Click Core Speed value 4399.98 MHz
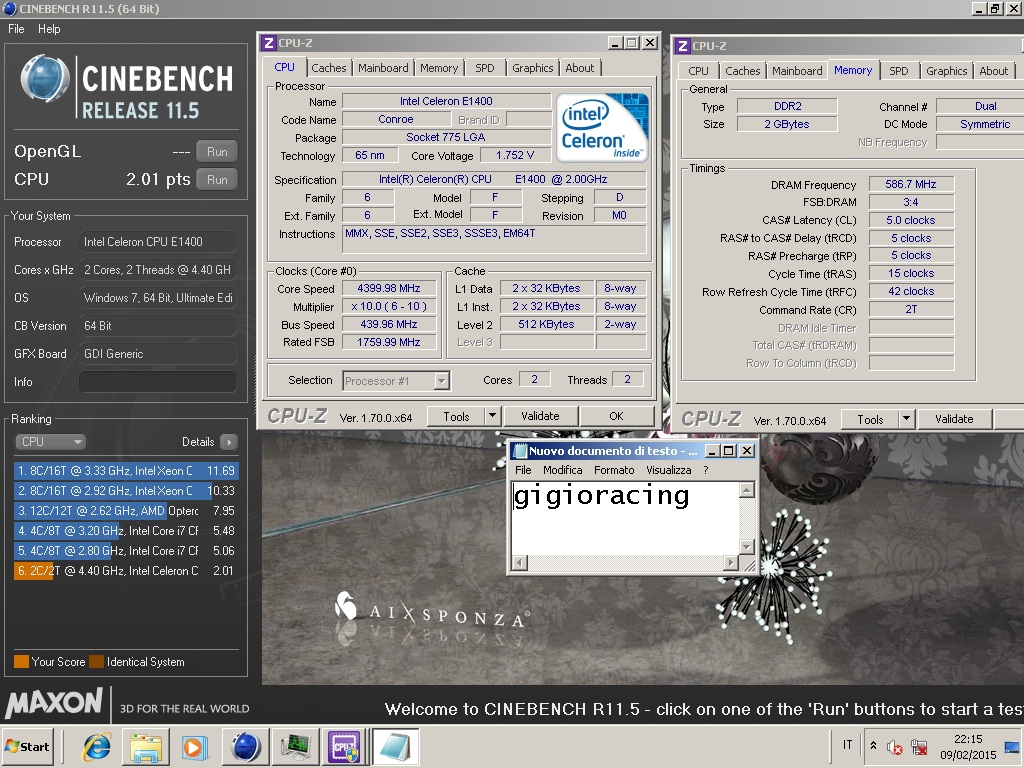Screen dimensions: 1024x768 tap(389, 289)
